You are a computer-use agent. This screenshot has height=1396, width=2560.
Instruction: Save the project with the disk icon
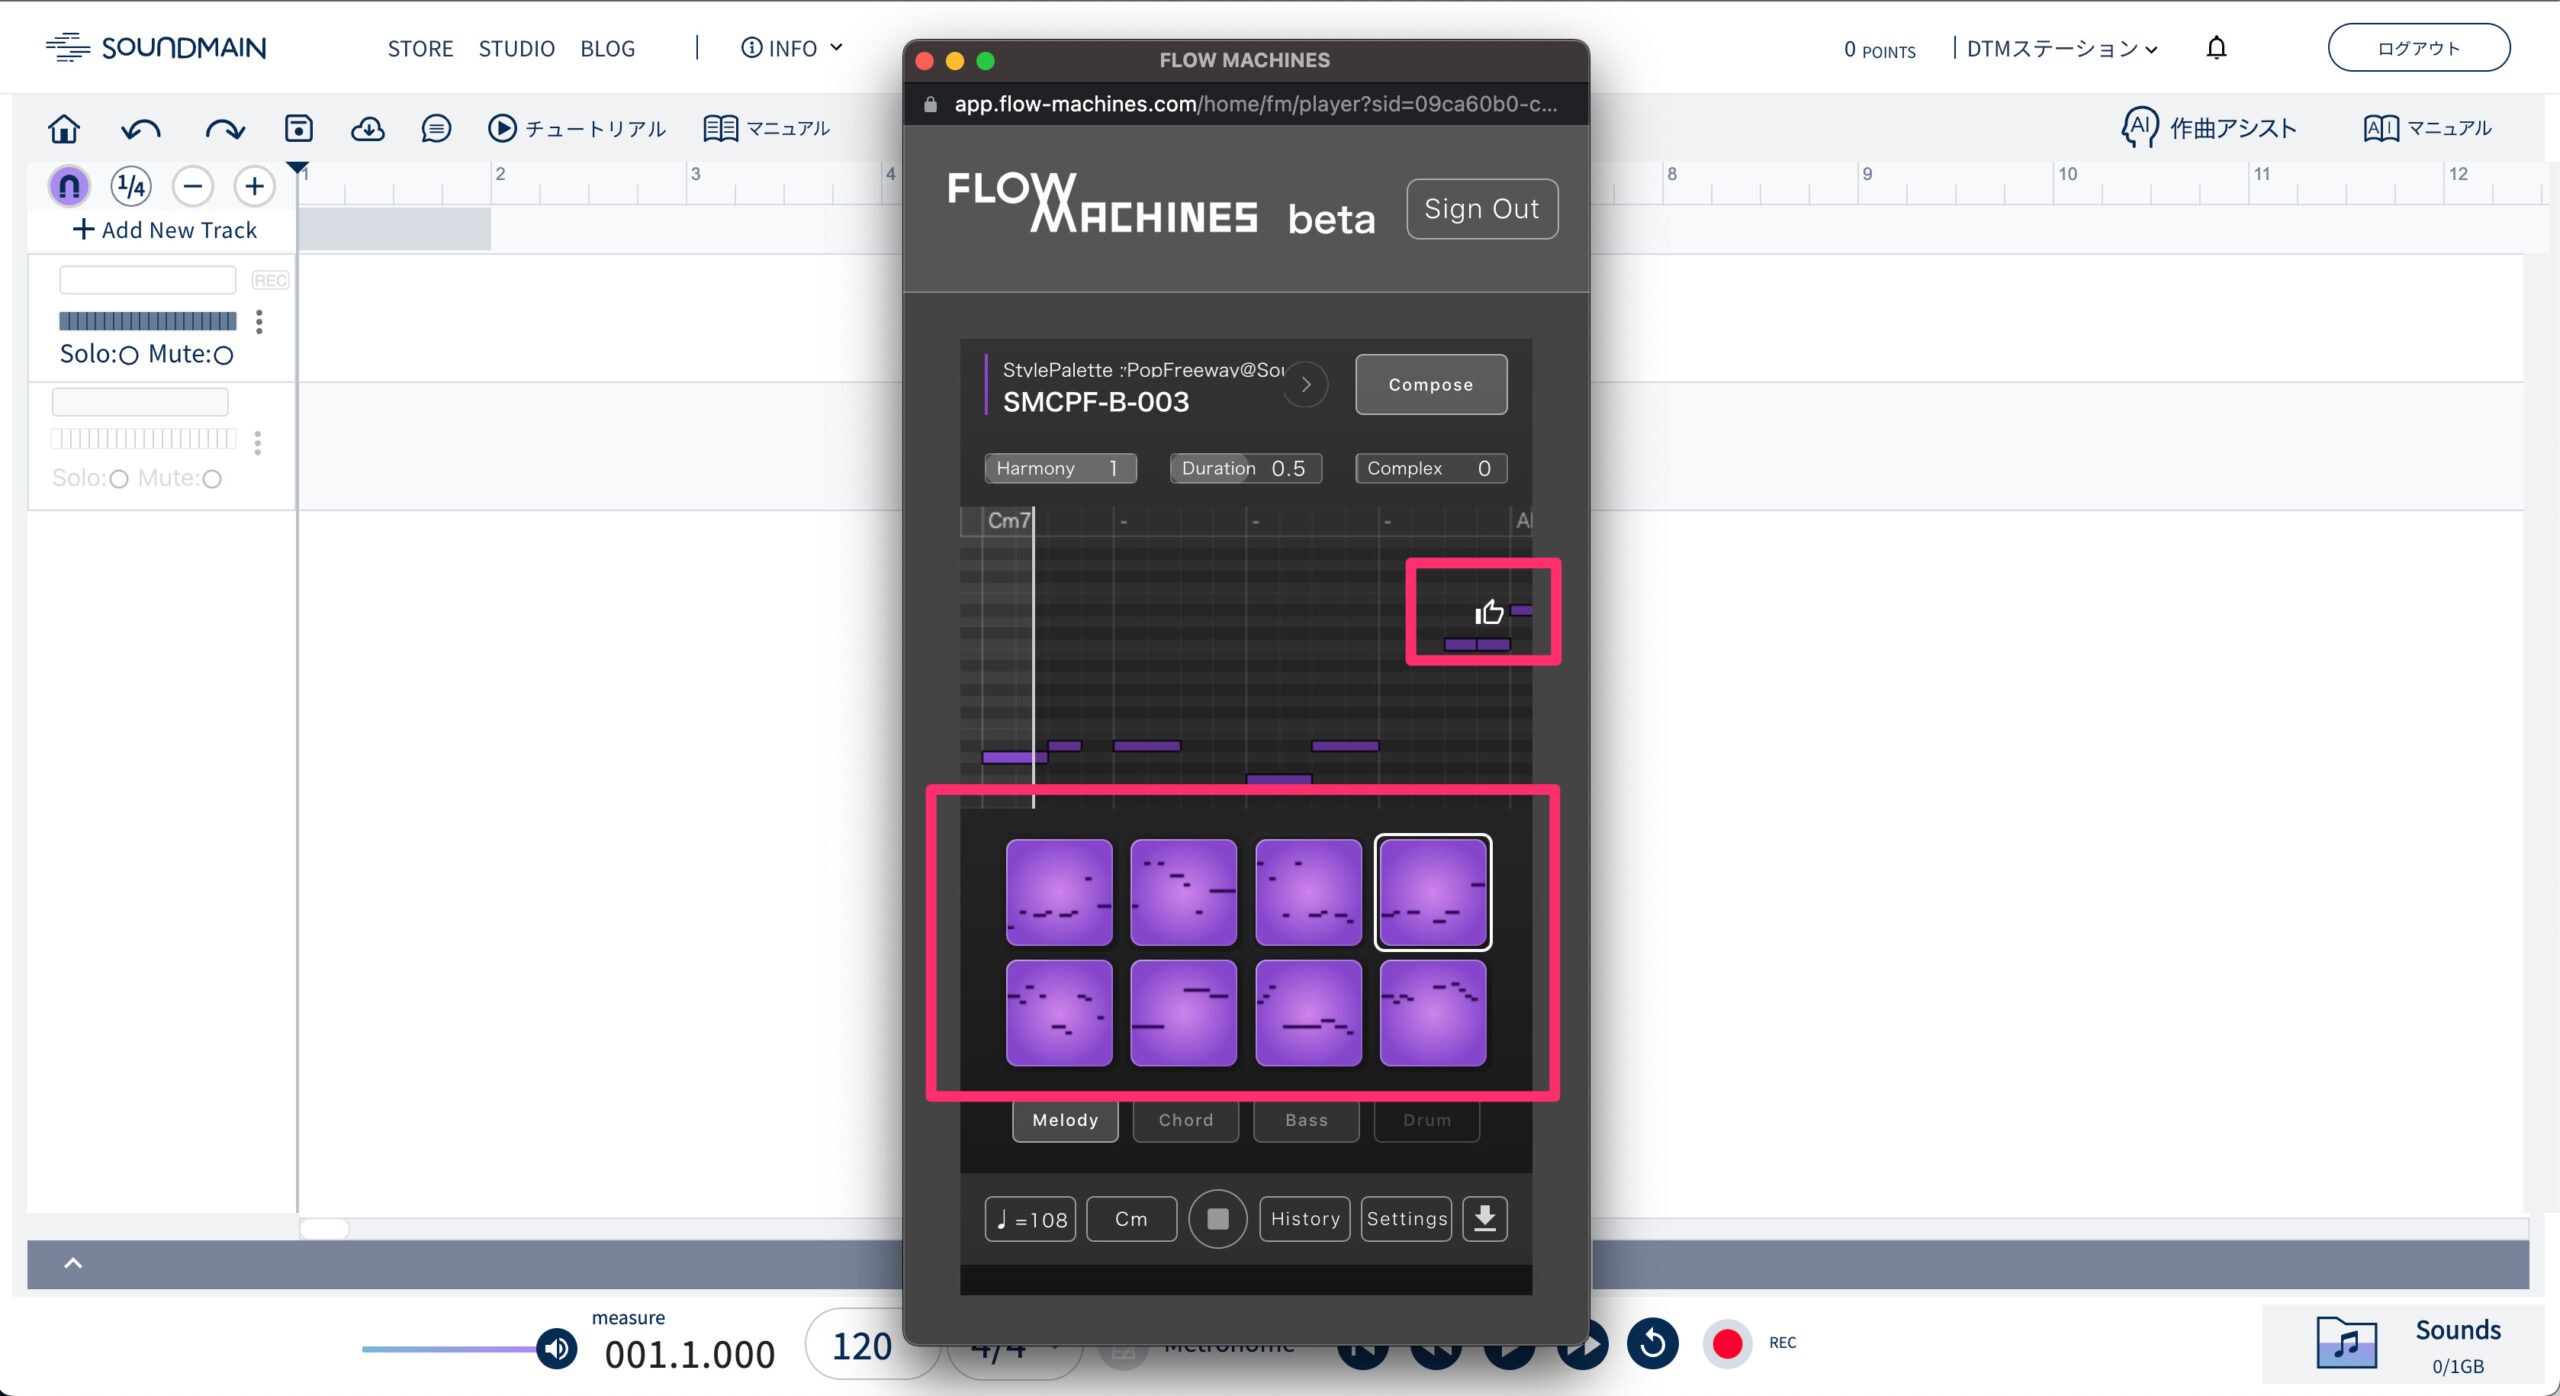[x=298, y=128]
